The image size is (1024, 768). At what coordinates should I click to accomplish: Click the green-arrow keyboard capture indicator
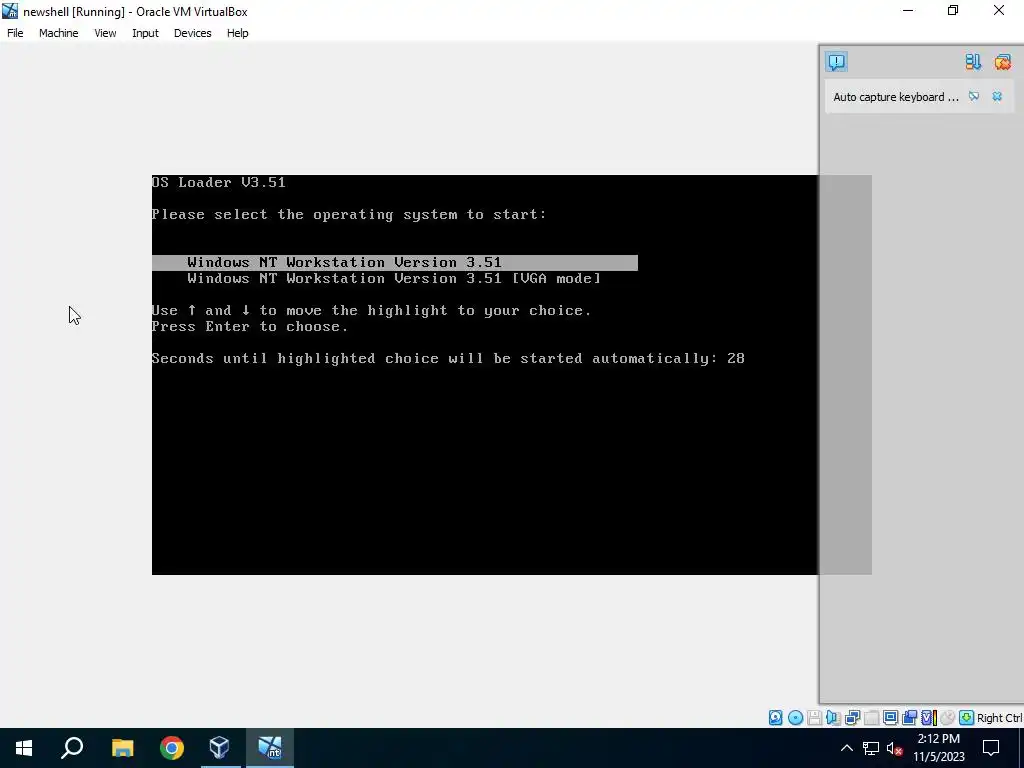click(967, 718)
